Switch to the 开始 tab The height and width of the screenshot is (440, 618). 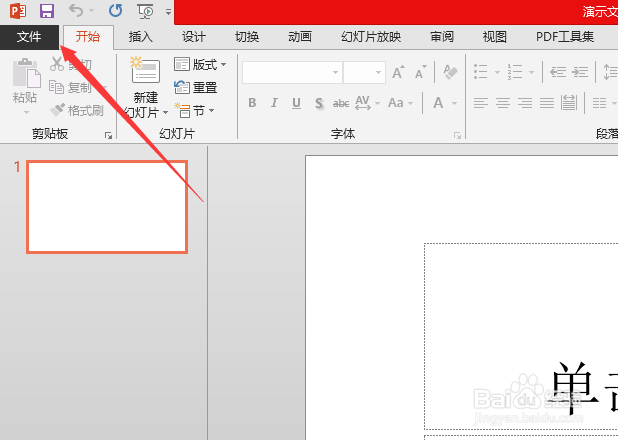88,37
